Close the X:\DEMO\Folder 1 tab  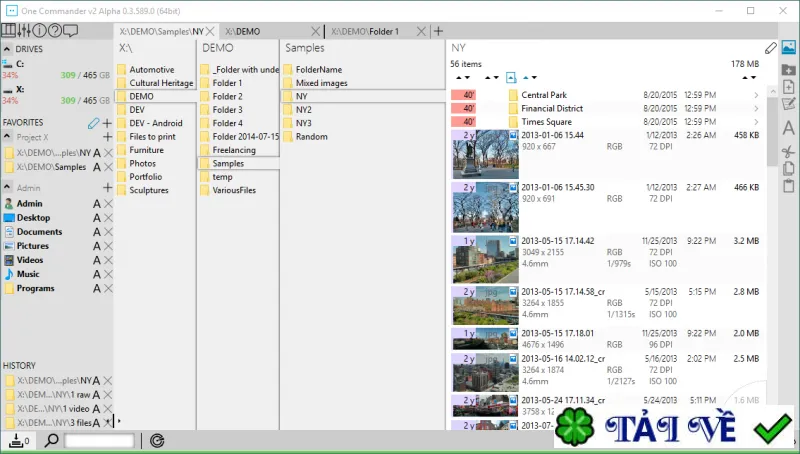tap(421, 32)
